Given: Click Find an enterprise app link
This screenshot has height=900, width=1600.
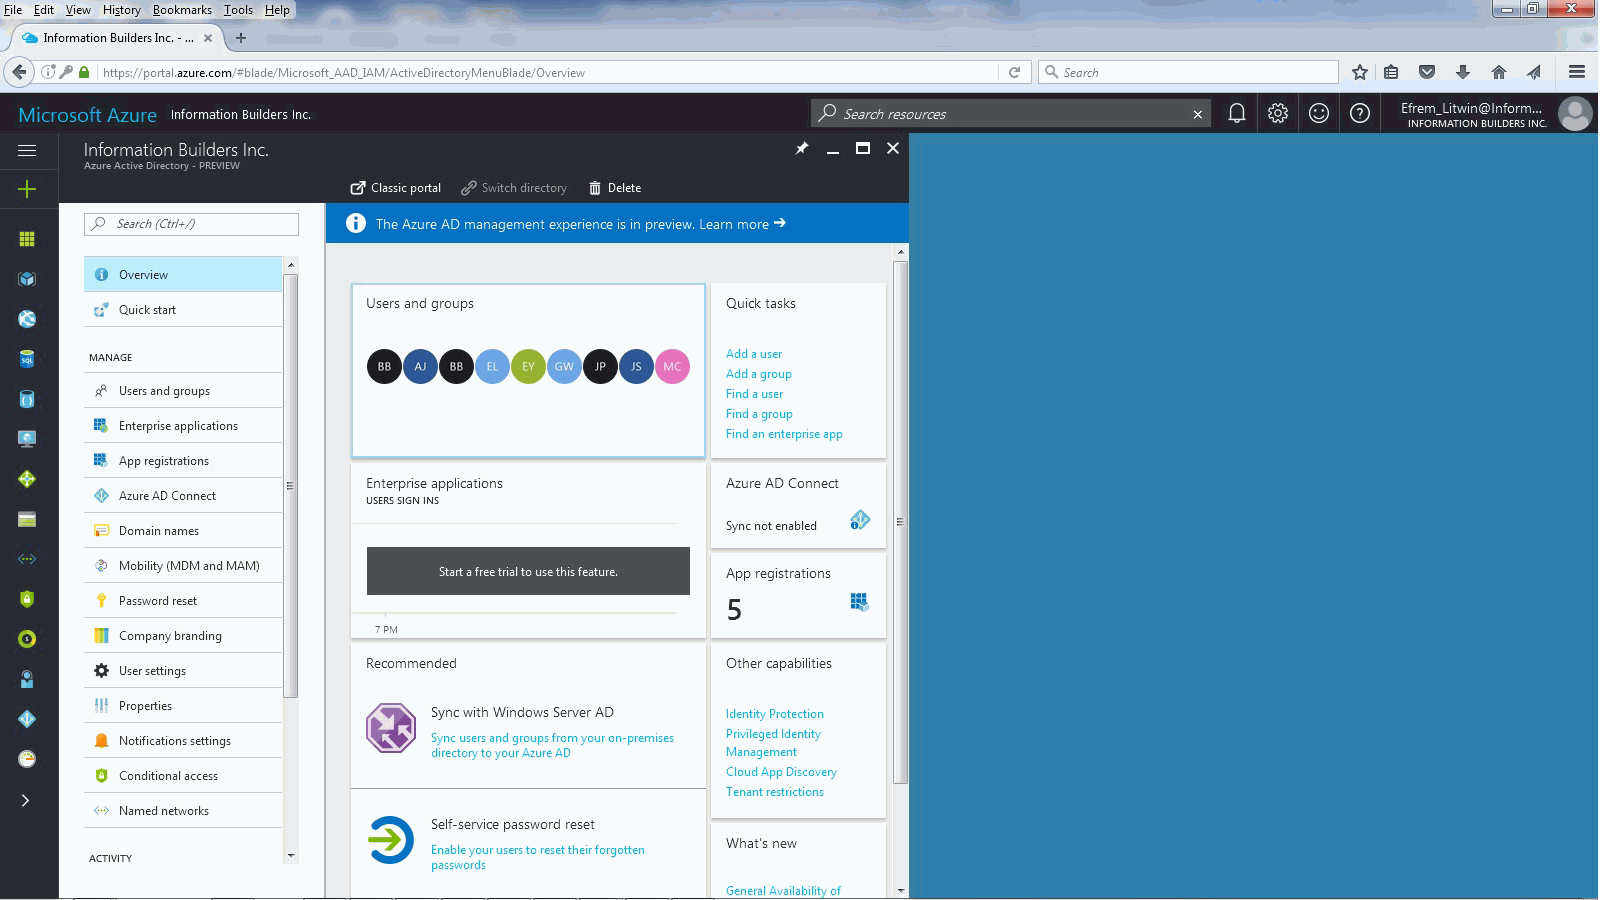Looking at the screenshot, I should click(784, 434).
